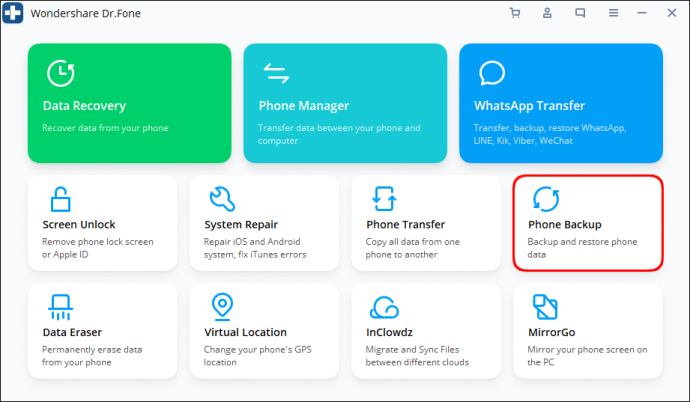
Task: Click the Phone Backup sync icon
Action: click(546, 199)
